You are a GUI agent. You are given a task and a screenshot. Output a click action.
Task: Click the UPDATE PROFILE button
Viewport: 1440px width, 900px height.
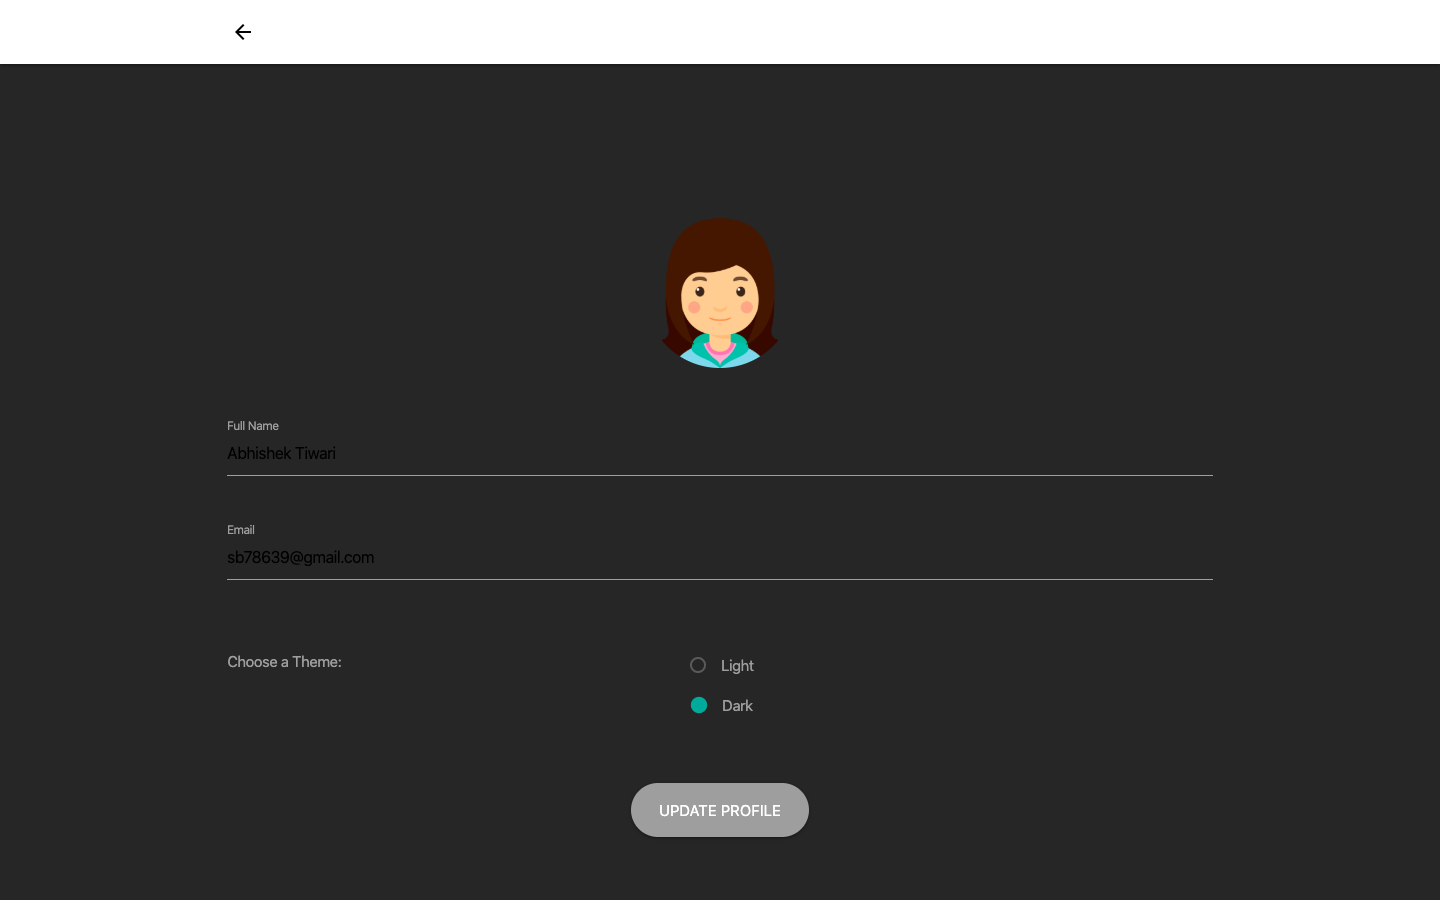[x=720, y=810]
